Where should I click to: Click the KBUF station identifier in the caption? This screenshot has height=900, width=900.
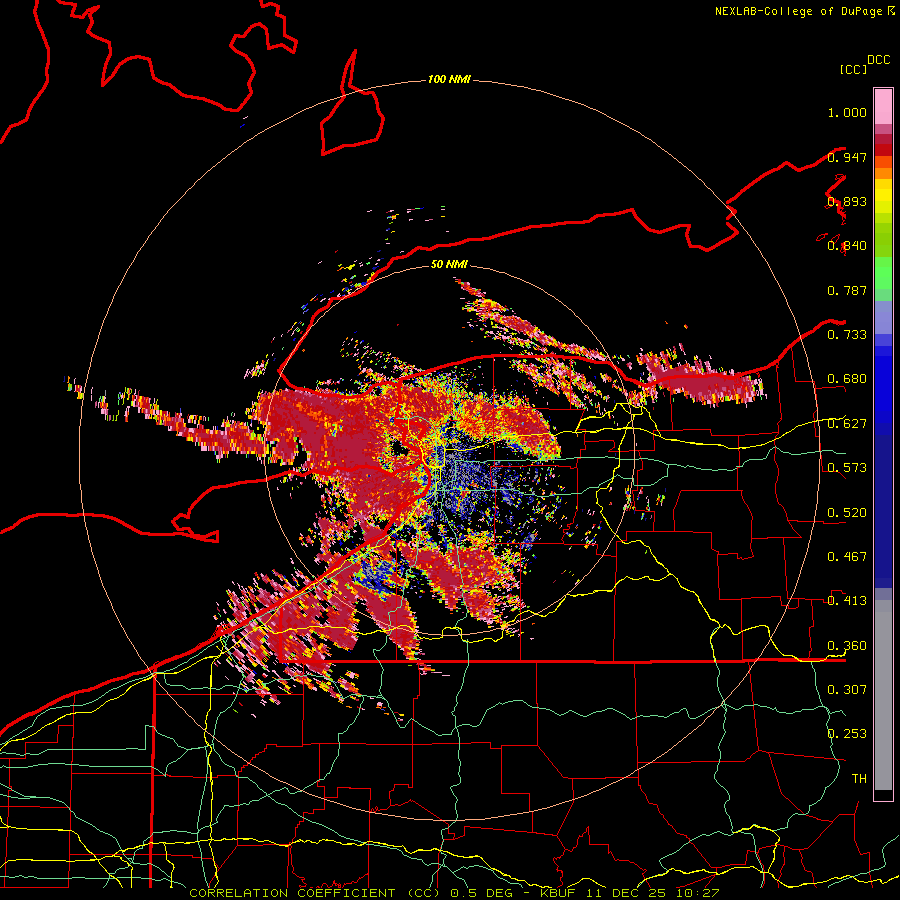coord(557,893)
